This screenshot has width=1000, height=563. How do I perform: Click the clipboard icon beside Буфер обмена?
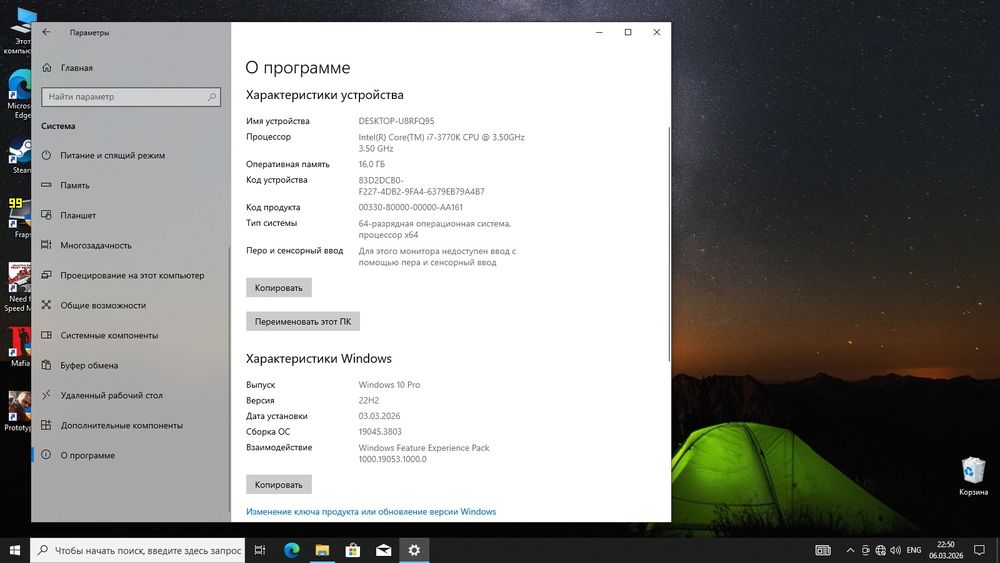[47, 365]
